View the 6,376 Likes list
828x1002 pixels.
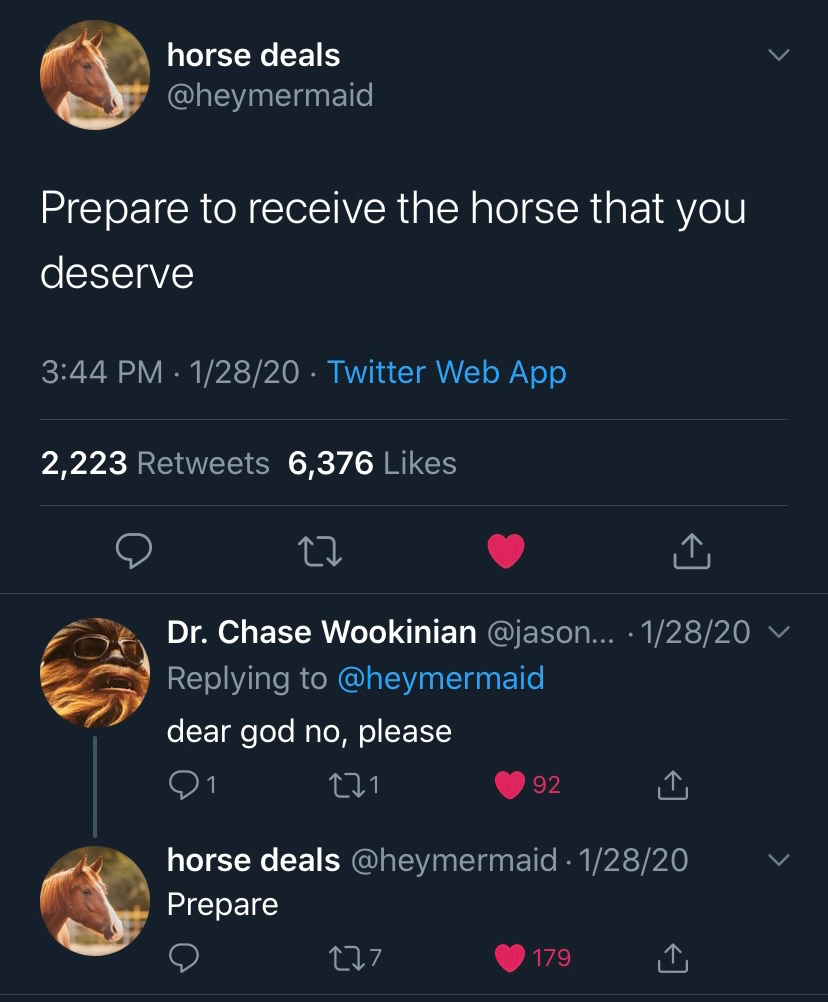pos(371,463)
